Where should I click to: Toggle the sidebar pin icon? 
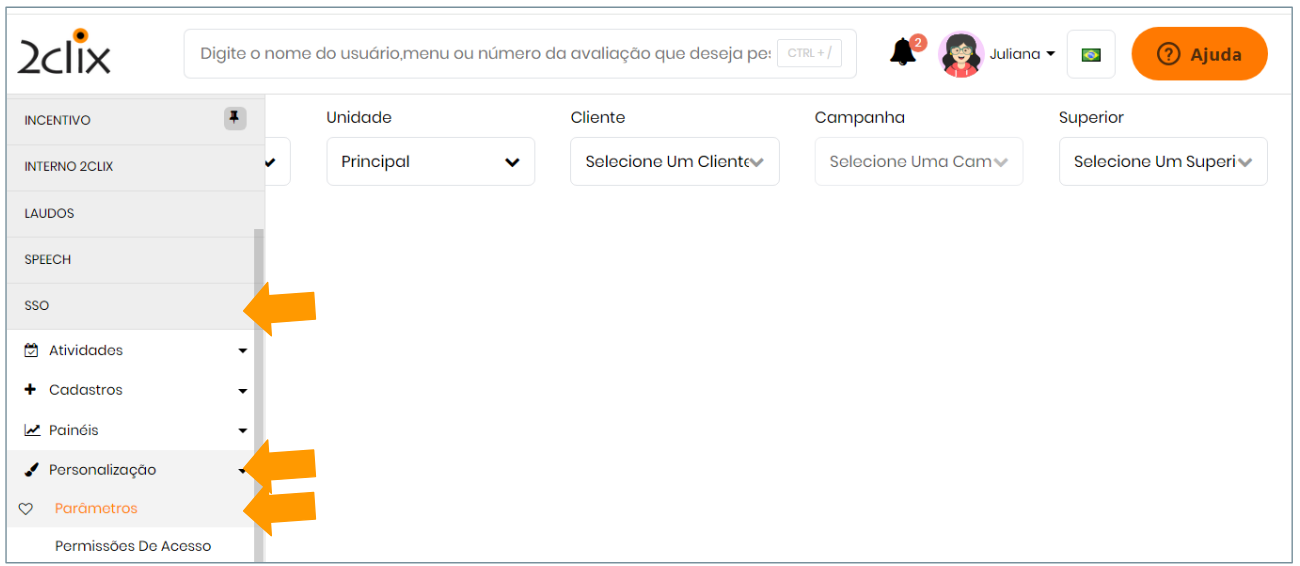coord(234,119)
